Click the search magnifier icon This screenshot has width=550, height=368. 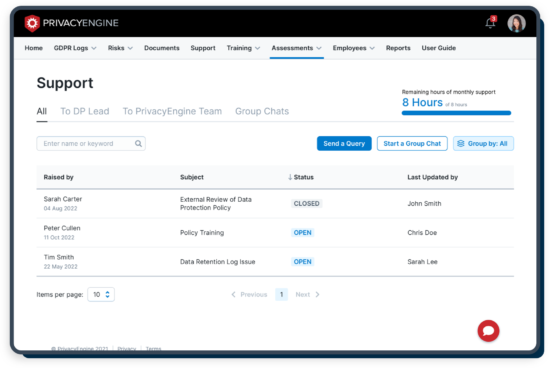pos(139,143)
